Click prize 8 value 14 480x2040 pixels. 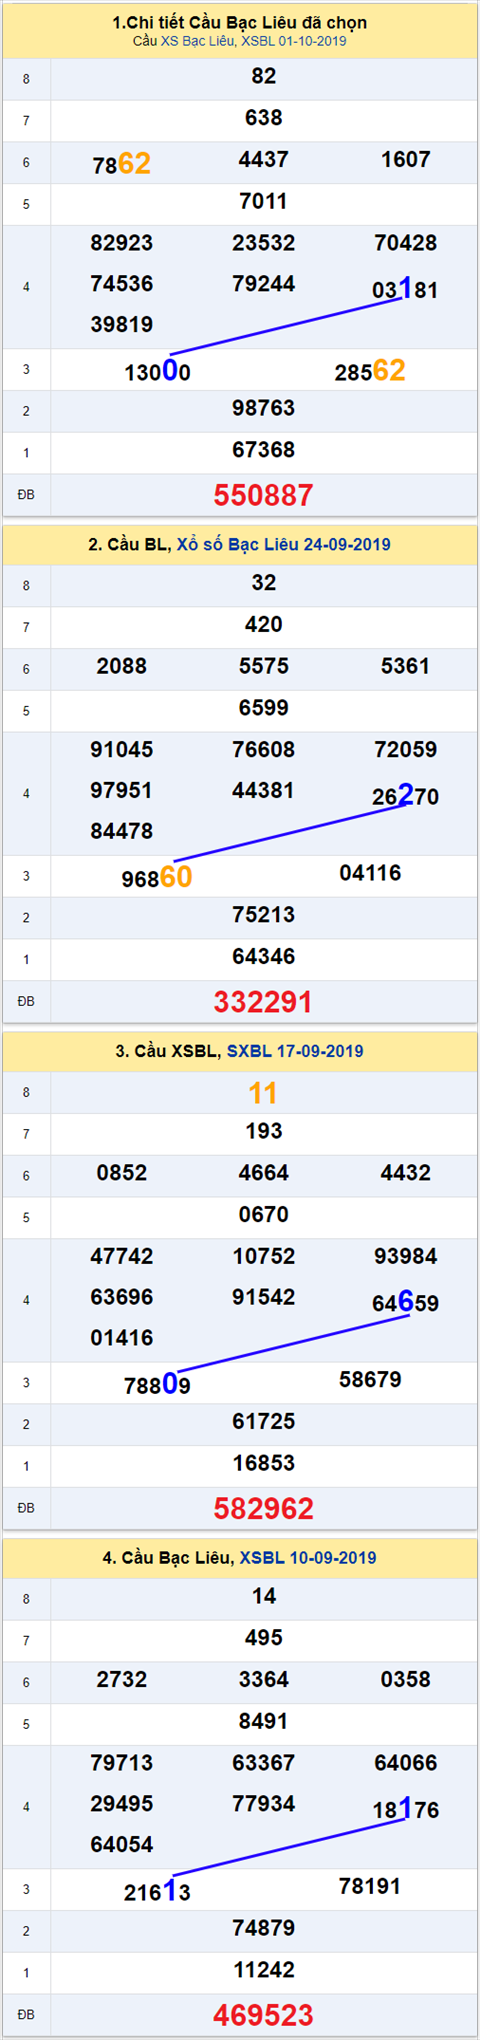coord(264,1597)
